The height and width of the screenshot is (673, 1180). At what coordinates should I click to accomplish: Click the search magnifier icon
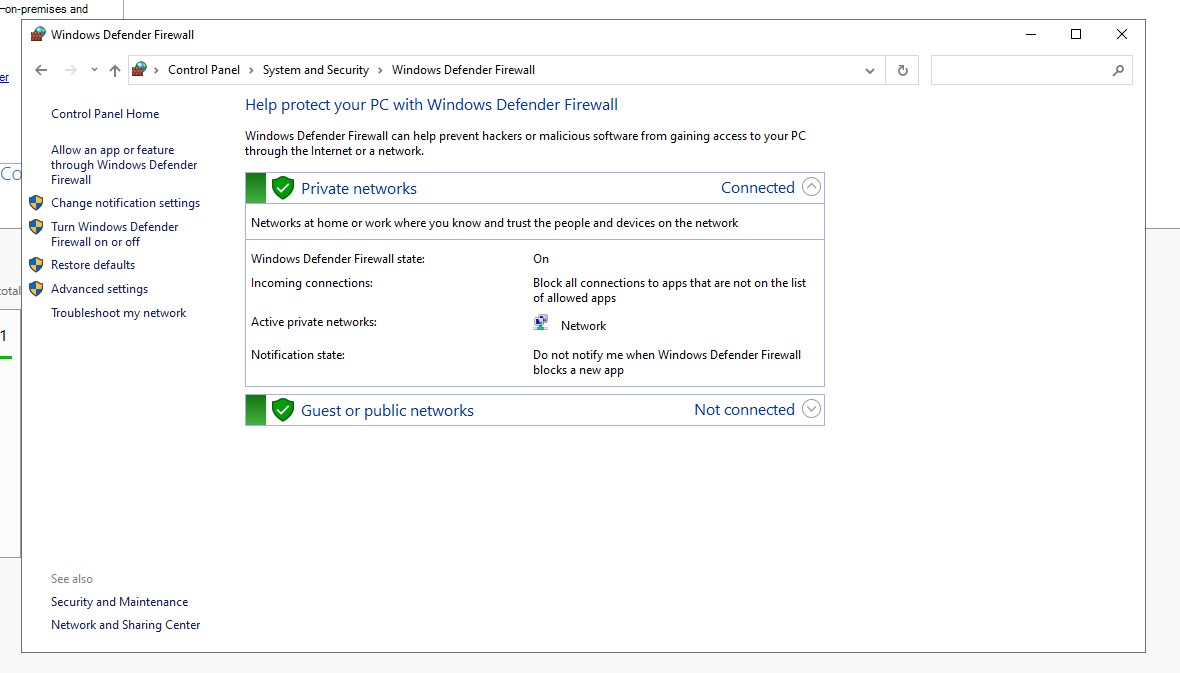point(1118,70)
